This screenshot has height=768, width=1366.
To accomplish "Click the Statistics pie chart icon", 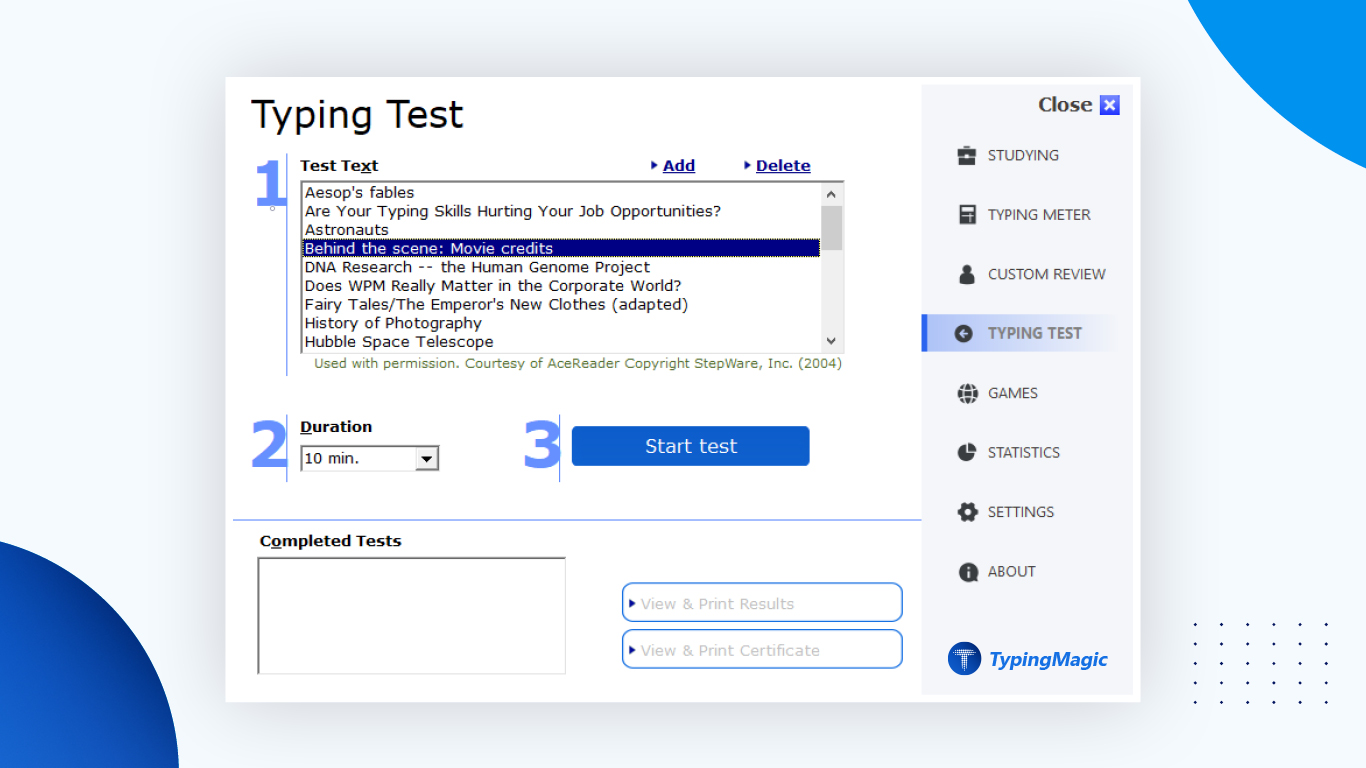I will (967, 452).
